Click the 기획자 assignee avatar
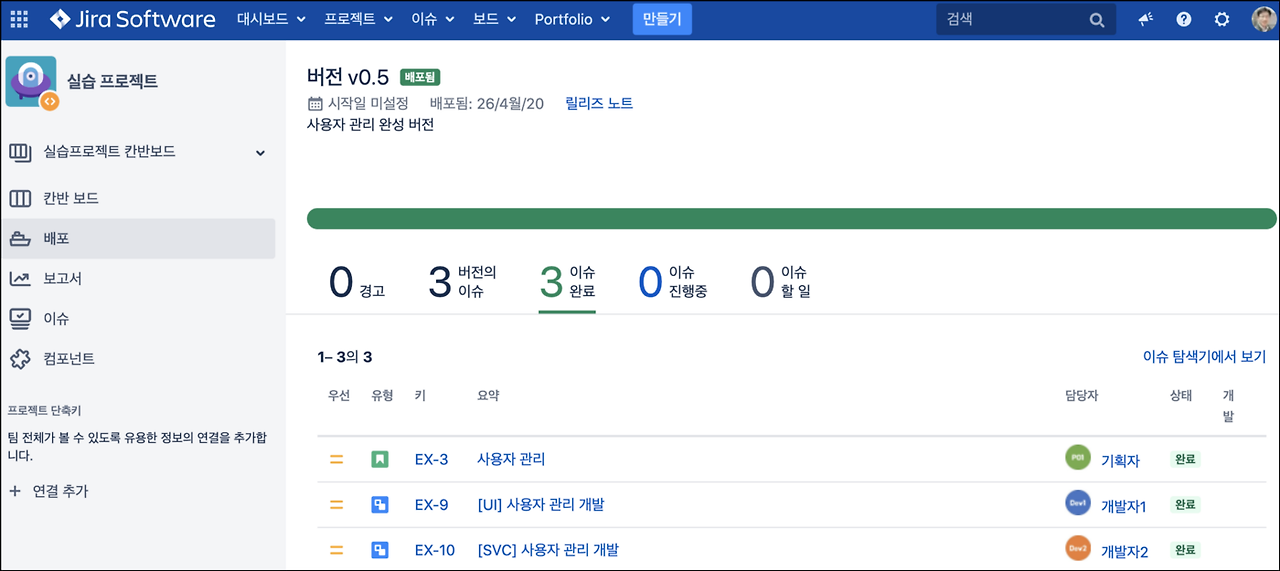This screenshot has height=571, width=1280. pyautogui.click(x=1078, y=458)
